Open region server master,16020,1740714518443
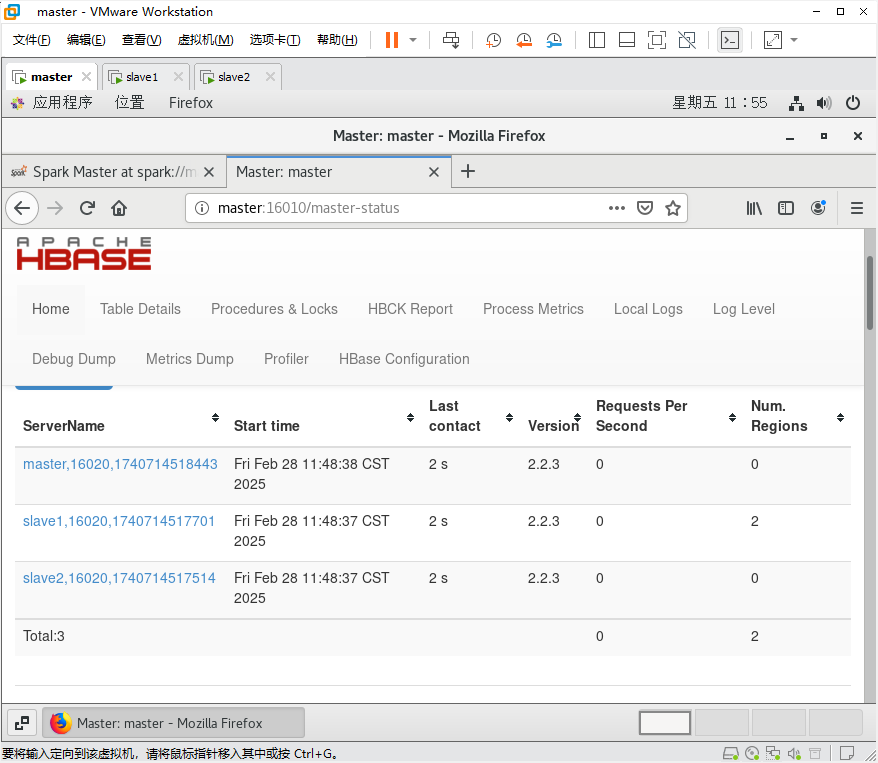This screenshot has height=763, width=878. [x=120, y=464]
